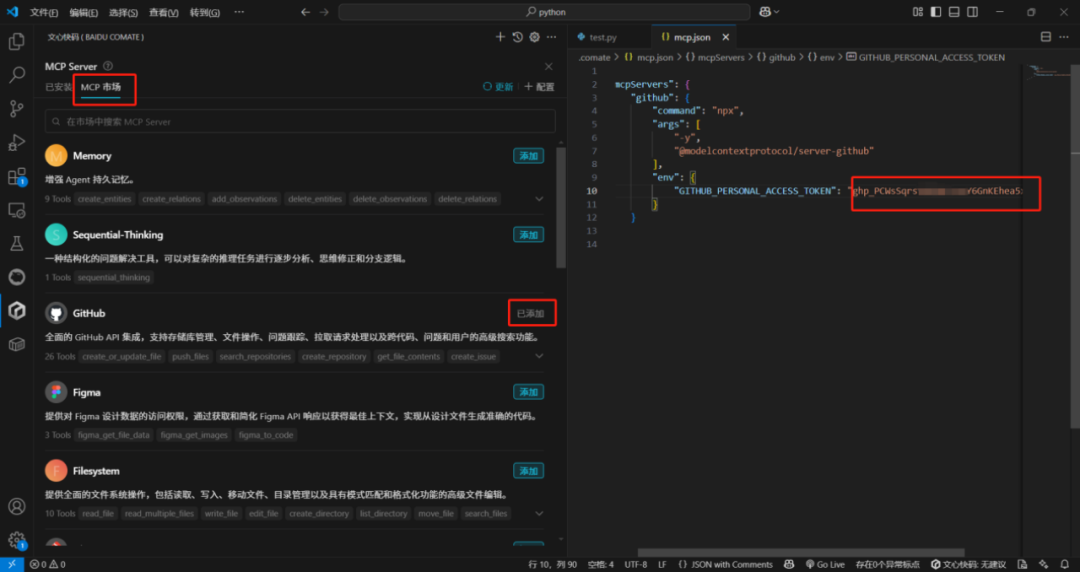Expand the Filesystem server tool list
1080x572 pixels.
tap(539, 513)
